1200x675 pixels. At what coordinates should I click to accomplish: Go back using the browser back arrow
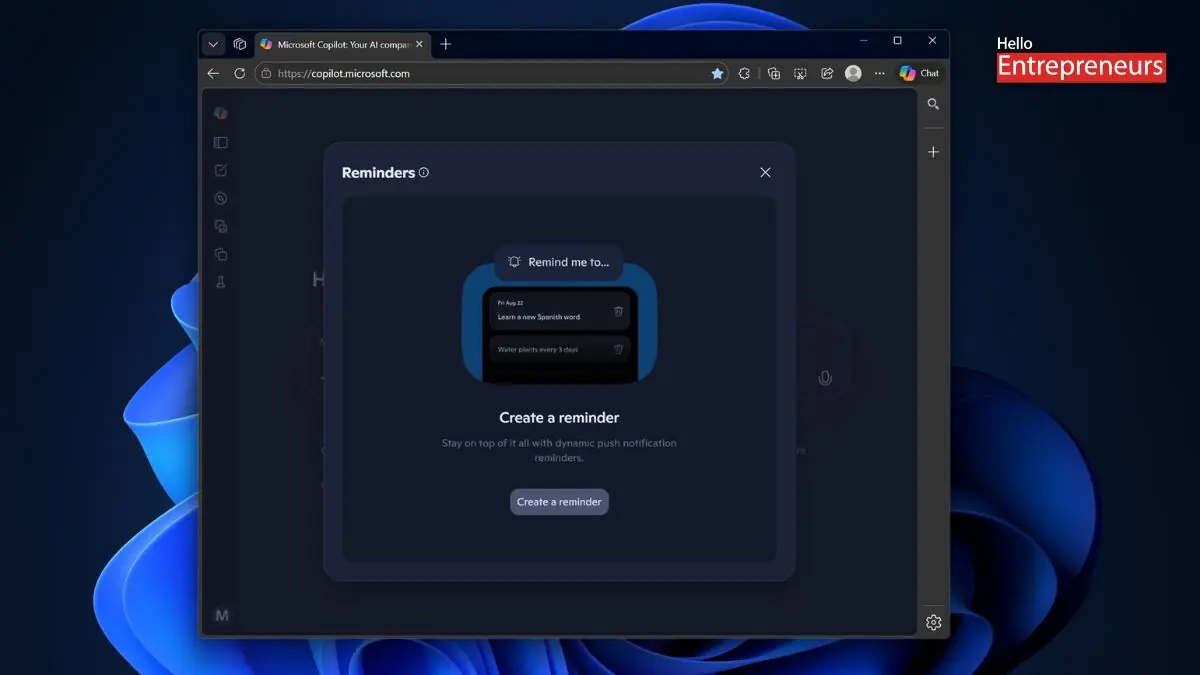coord(213,73)
